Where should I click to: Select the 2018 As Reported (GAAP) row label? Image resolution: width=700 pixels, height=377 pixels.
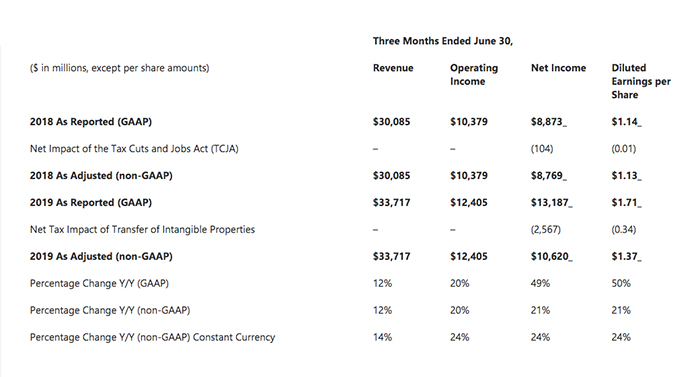(x=91, y=122)
